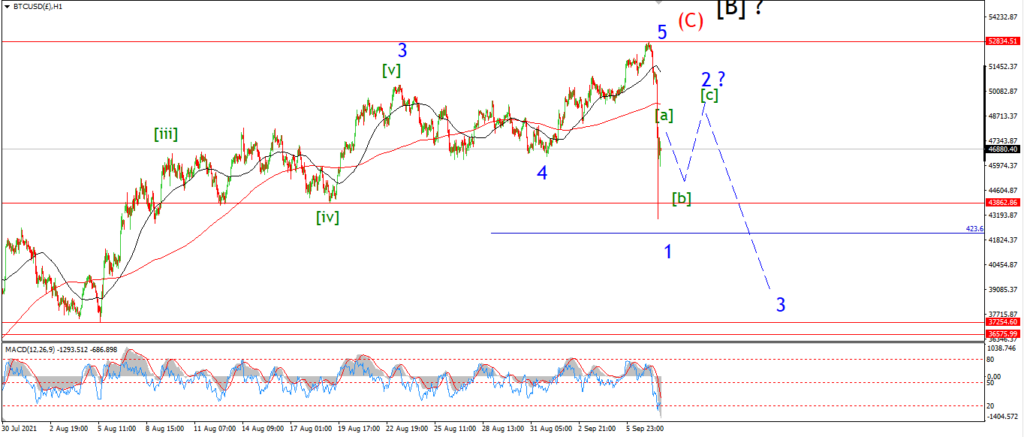1024x437 pixels.
Task: Select the red (C) wave label
Action: 690,21
